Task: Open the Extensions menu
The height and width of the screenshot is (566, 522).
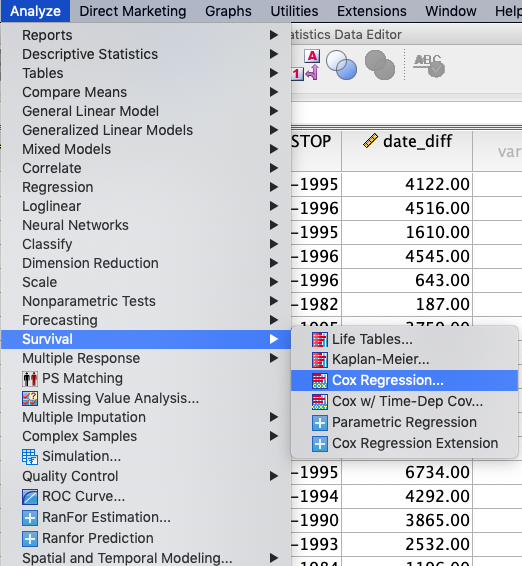Action: click(x=371, y=11)
